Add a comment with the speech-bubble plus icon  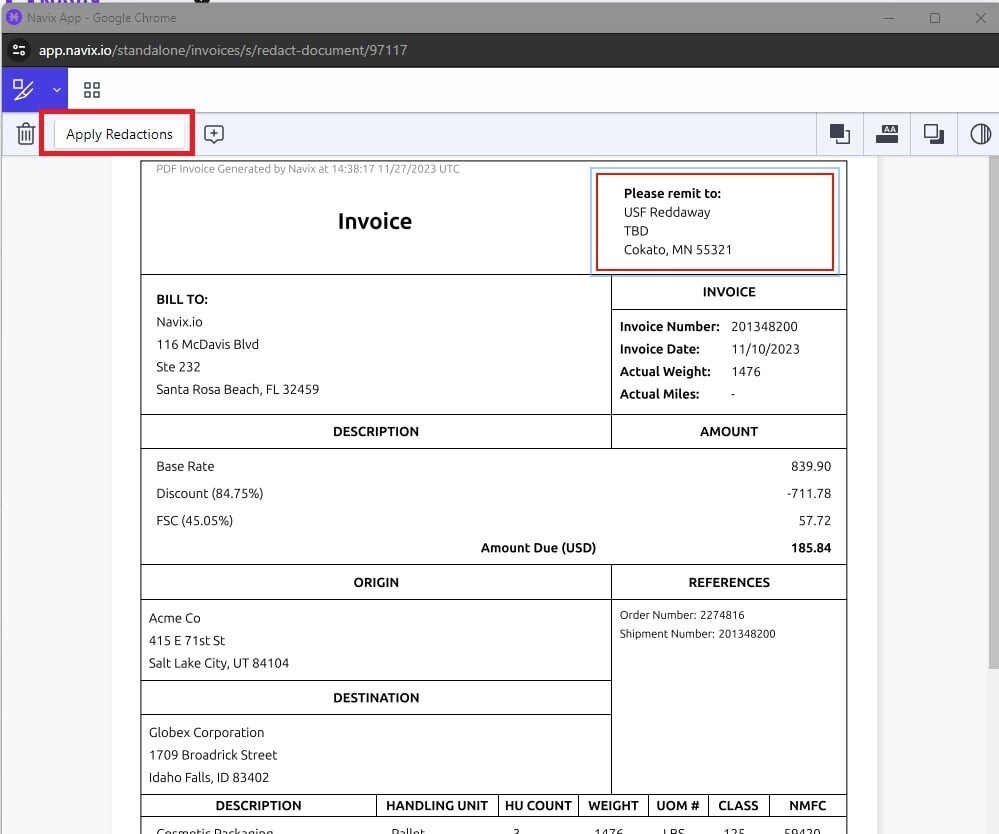(x=213, y=134)
